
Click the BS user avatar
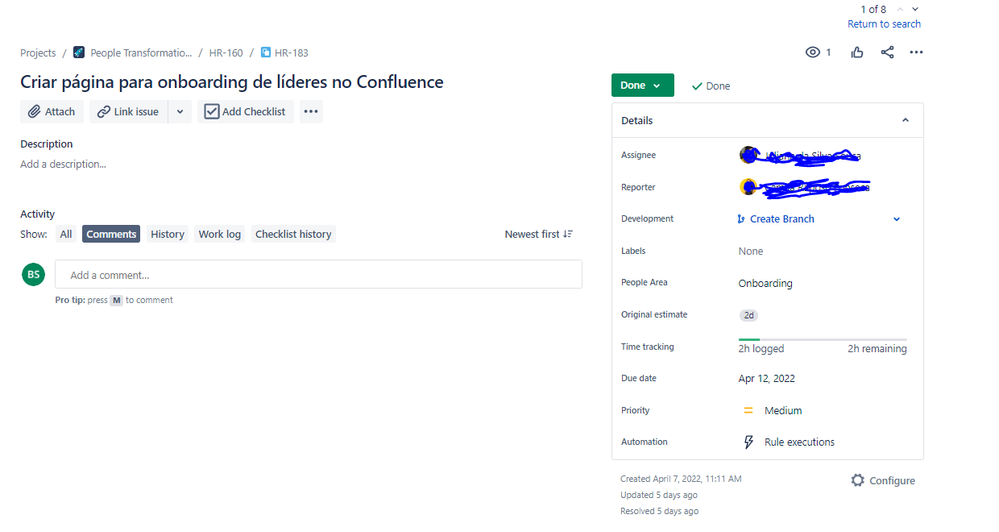[x=33, y=275]
